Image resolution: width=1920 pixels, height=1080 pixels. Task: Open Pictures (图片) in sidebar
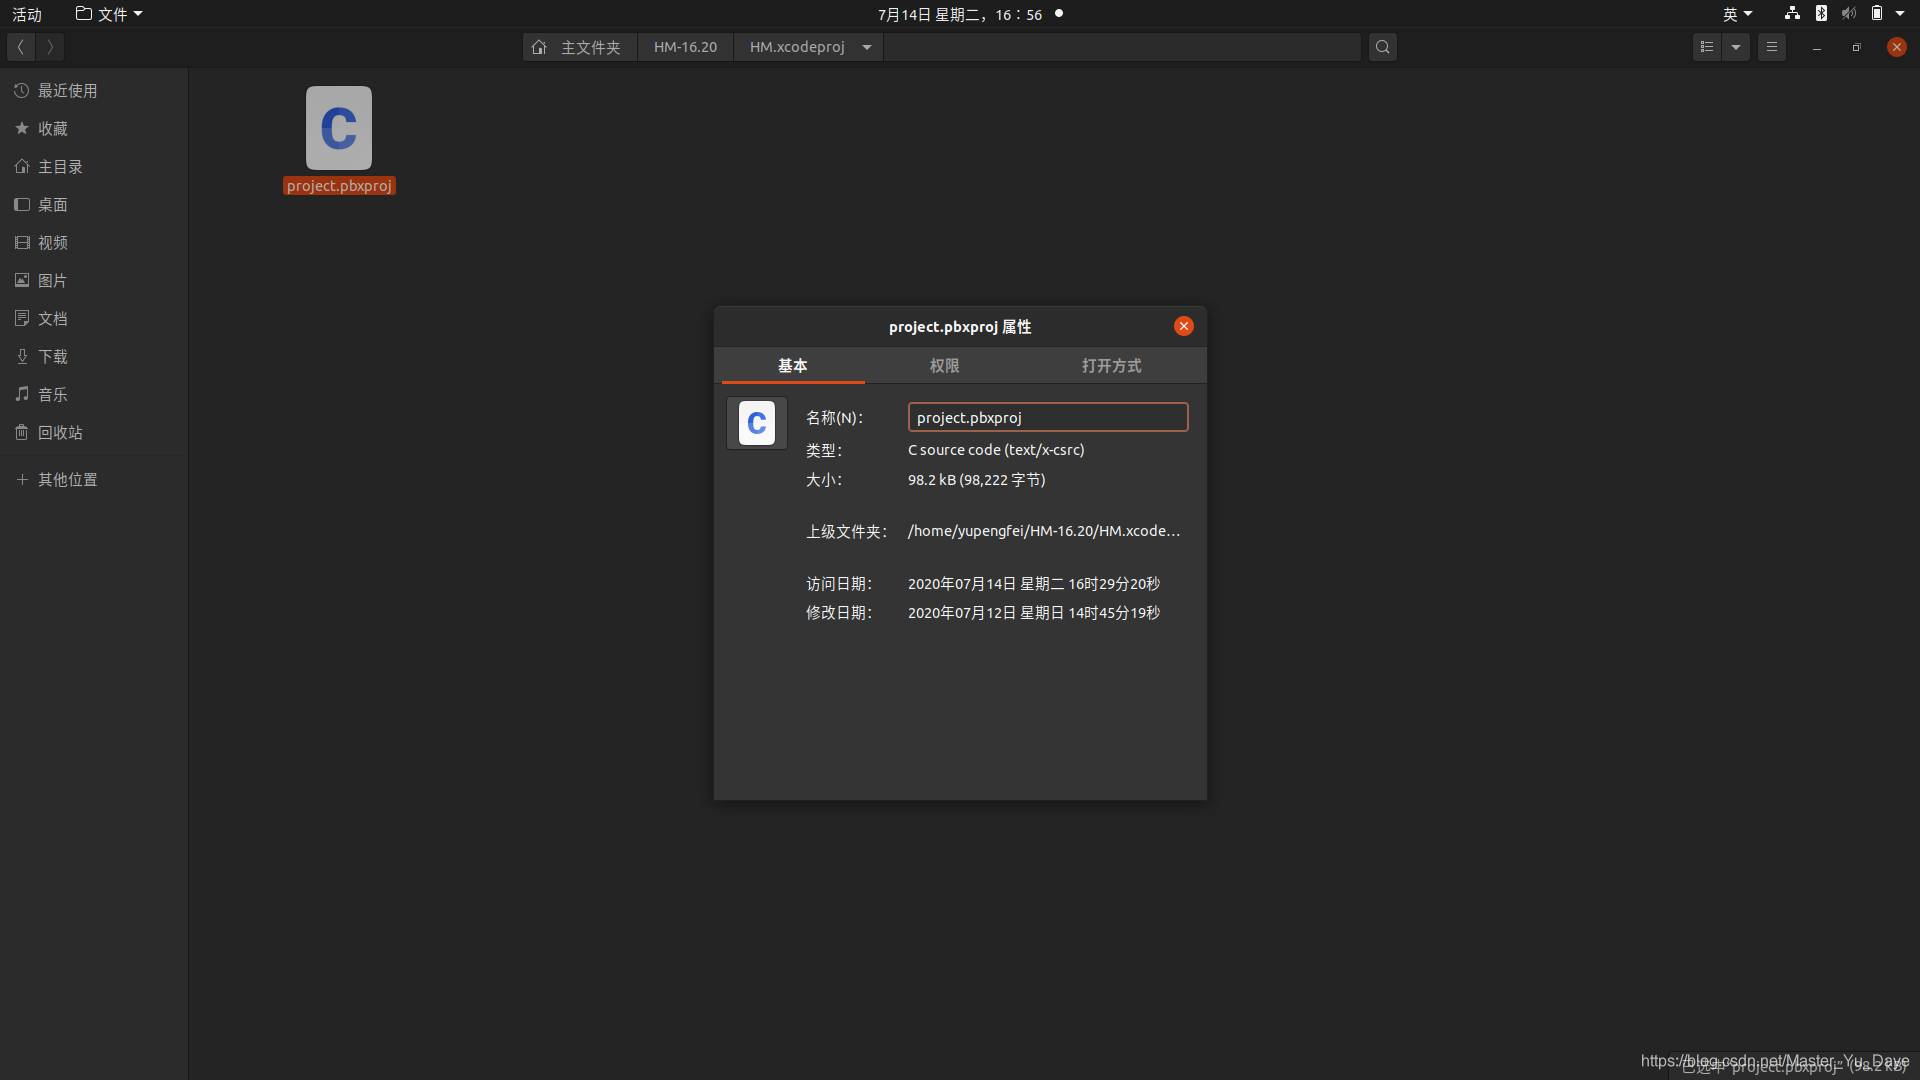94,281
